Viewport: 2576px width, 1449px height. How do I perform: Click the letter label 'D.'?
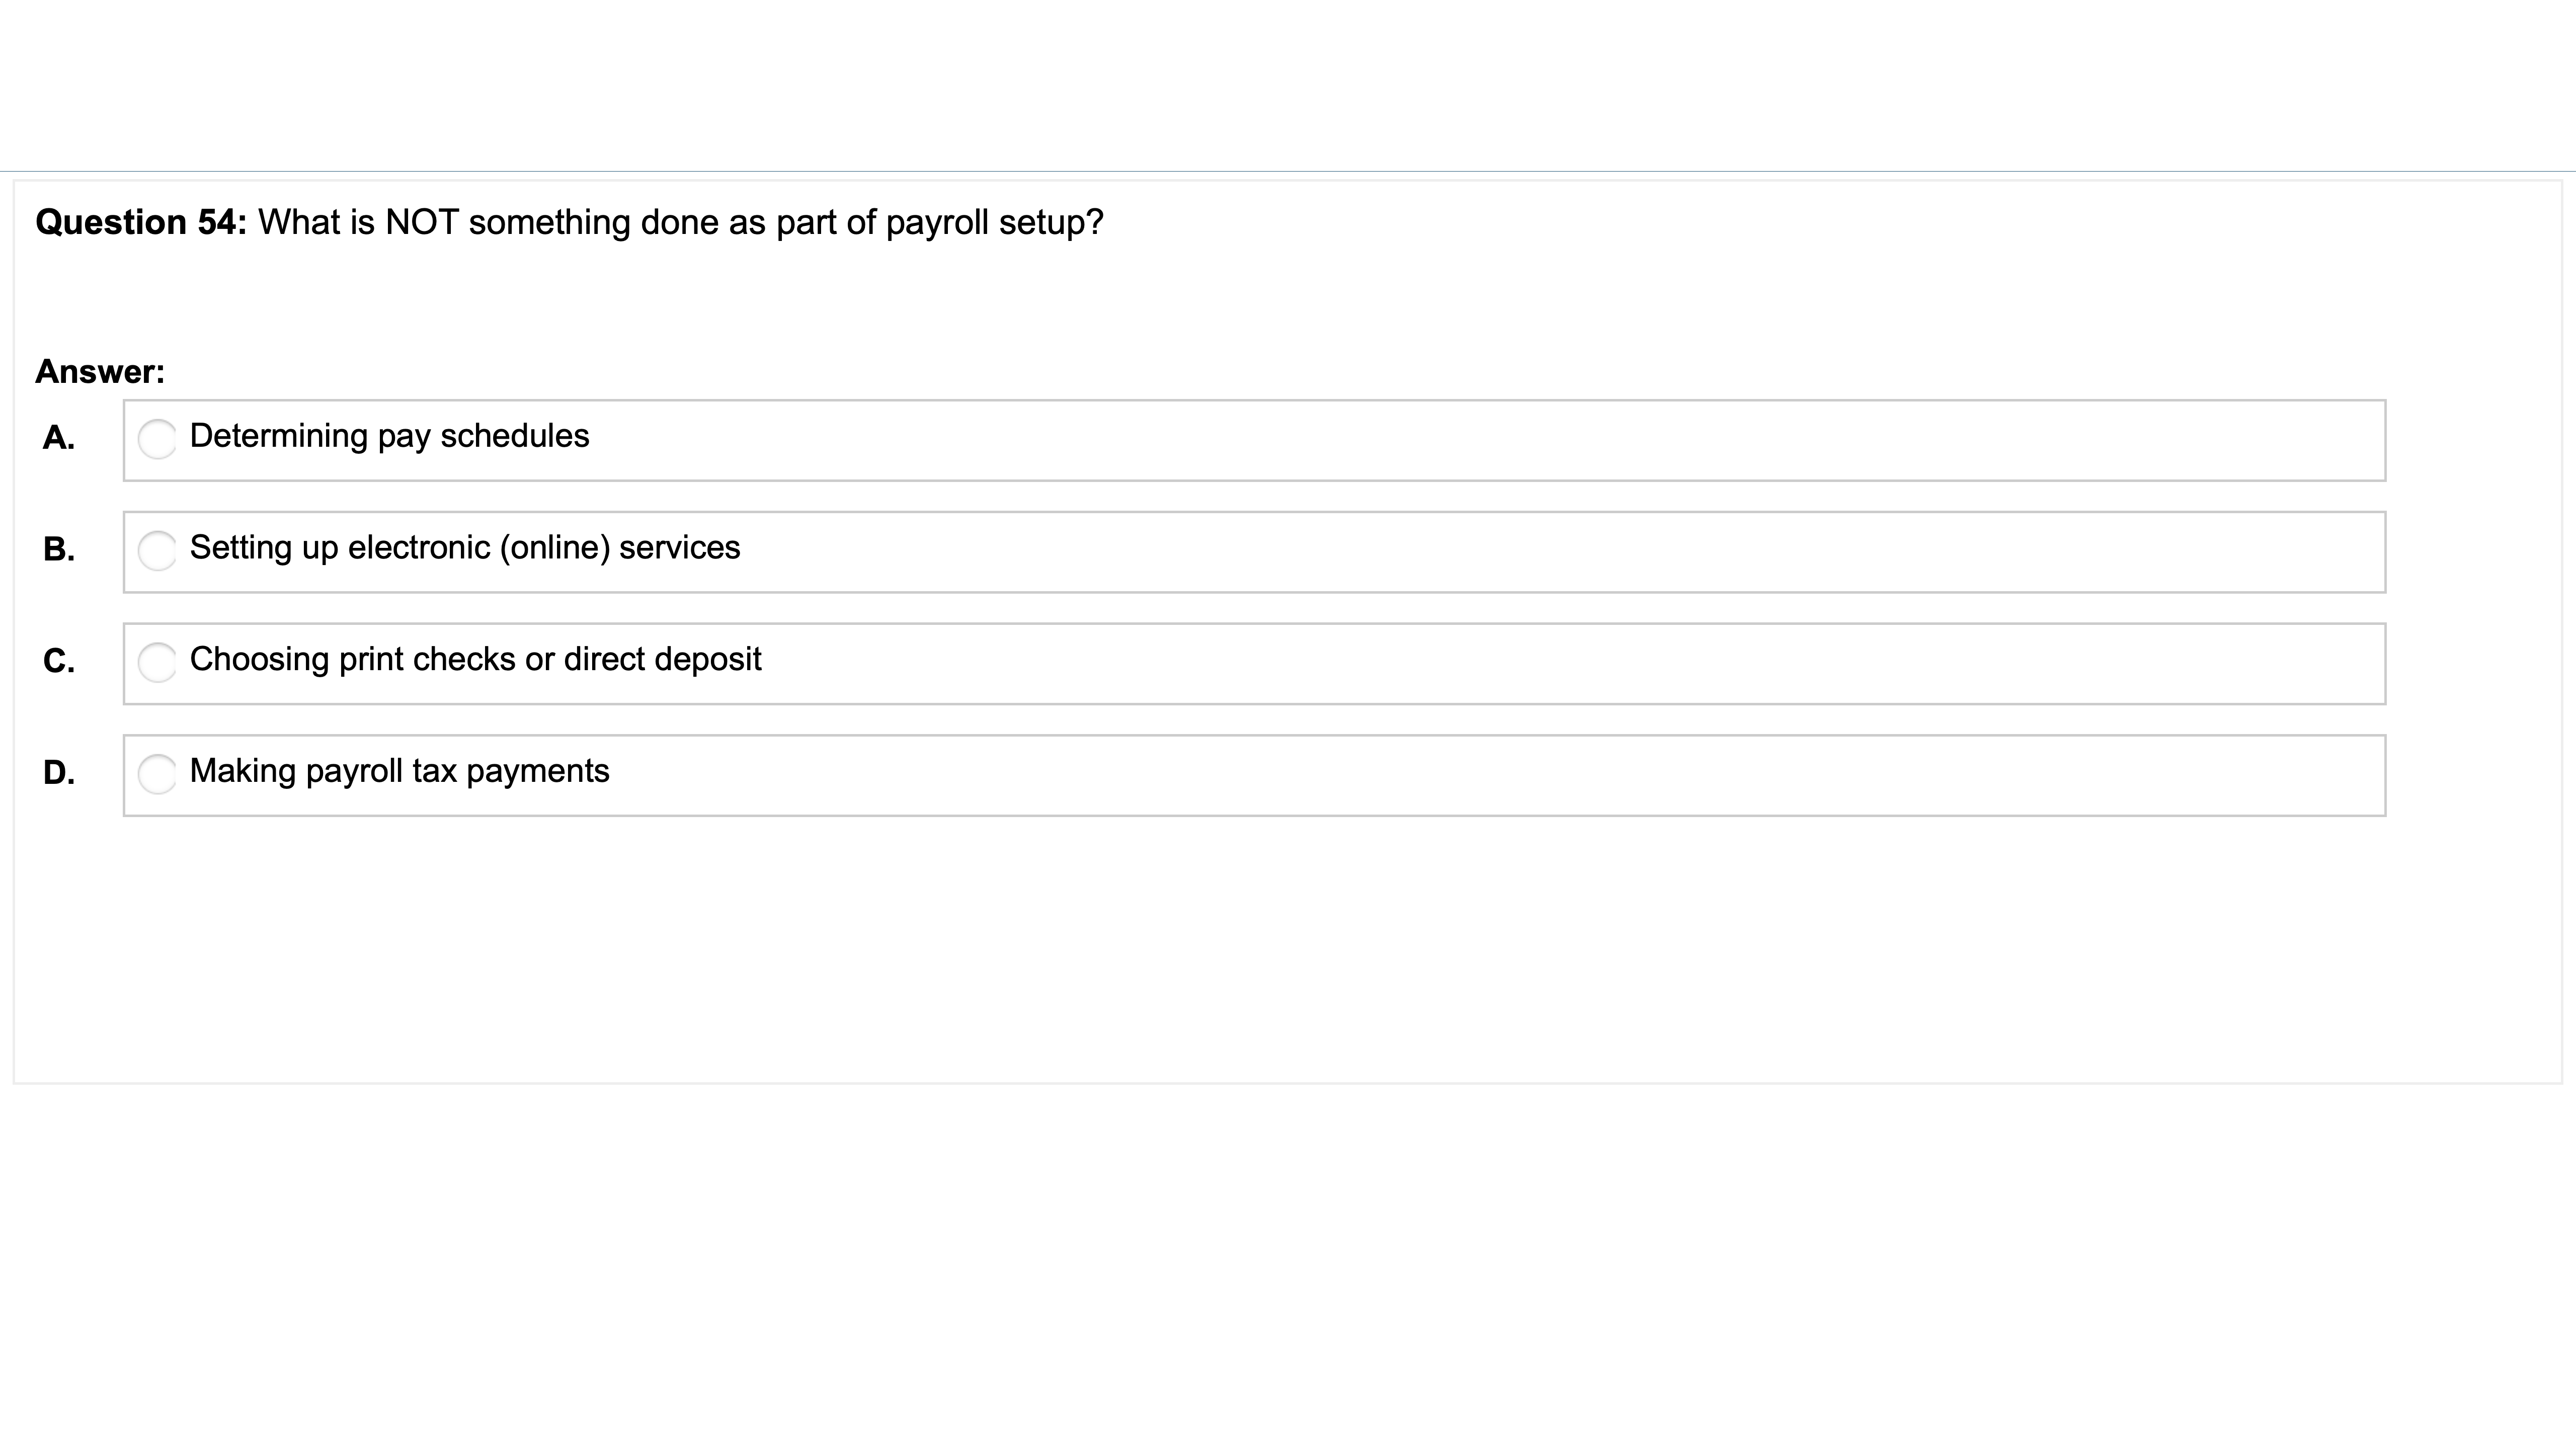tap(59, 772)
